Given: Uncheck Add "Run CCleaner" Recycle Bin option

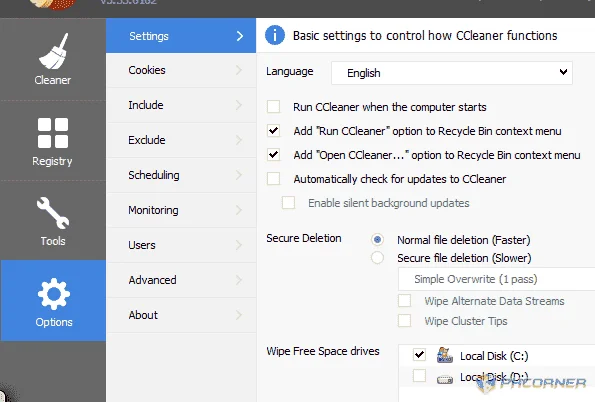Looking at the screenshot, I should click(273, 131).
